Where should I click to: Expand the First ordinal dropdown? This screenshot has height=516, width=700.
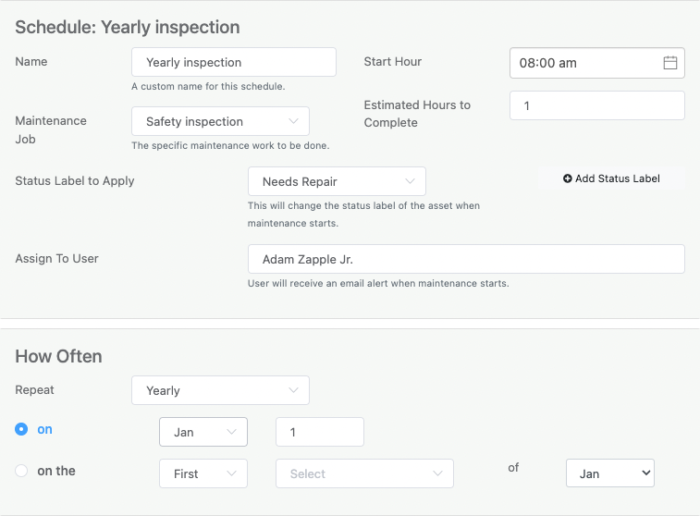pyautogui.click(x=203, y=474)
